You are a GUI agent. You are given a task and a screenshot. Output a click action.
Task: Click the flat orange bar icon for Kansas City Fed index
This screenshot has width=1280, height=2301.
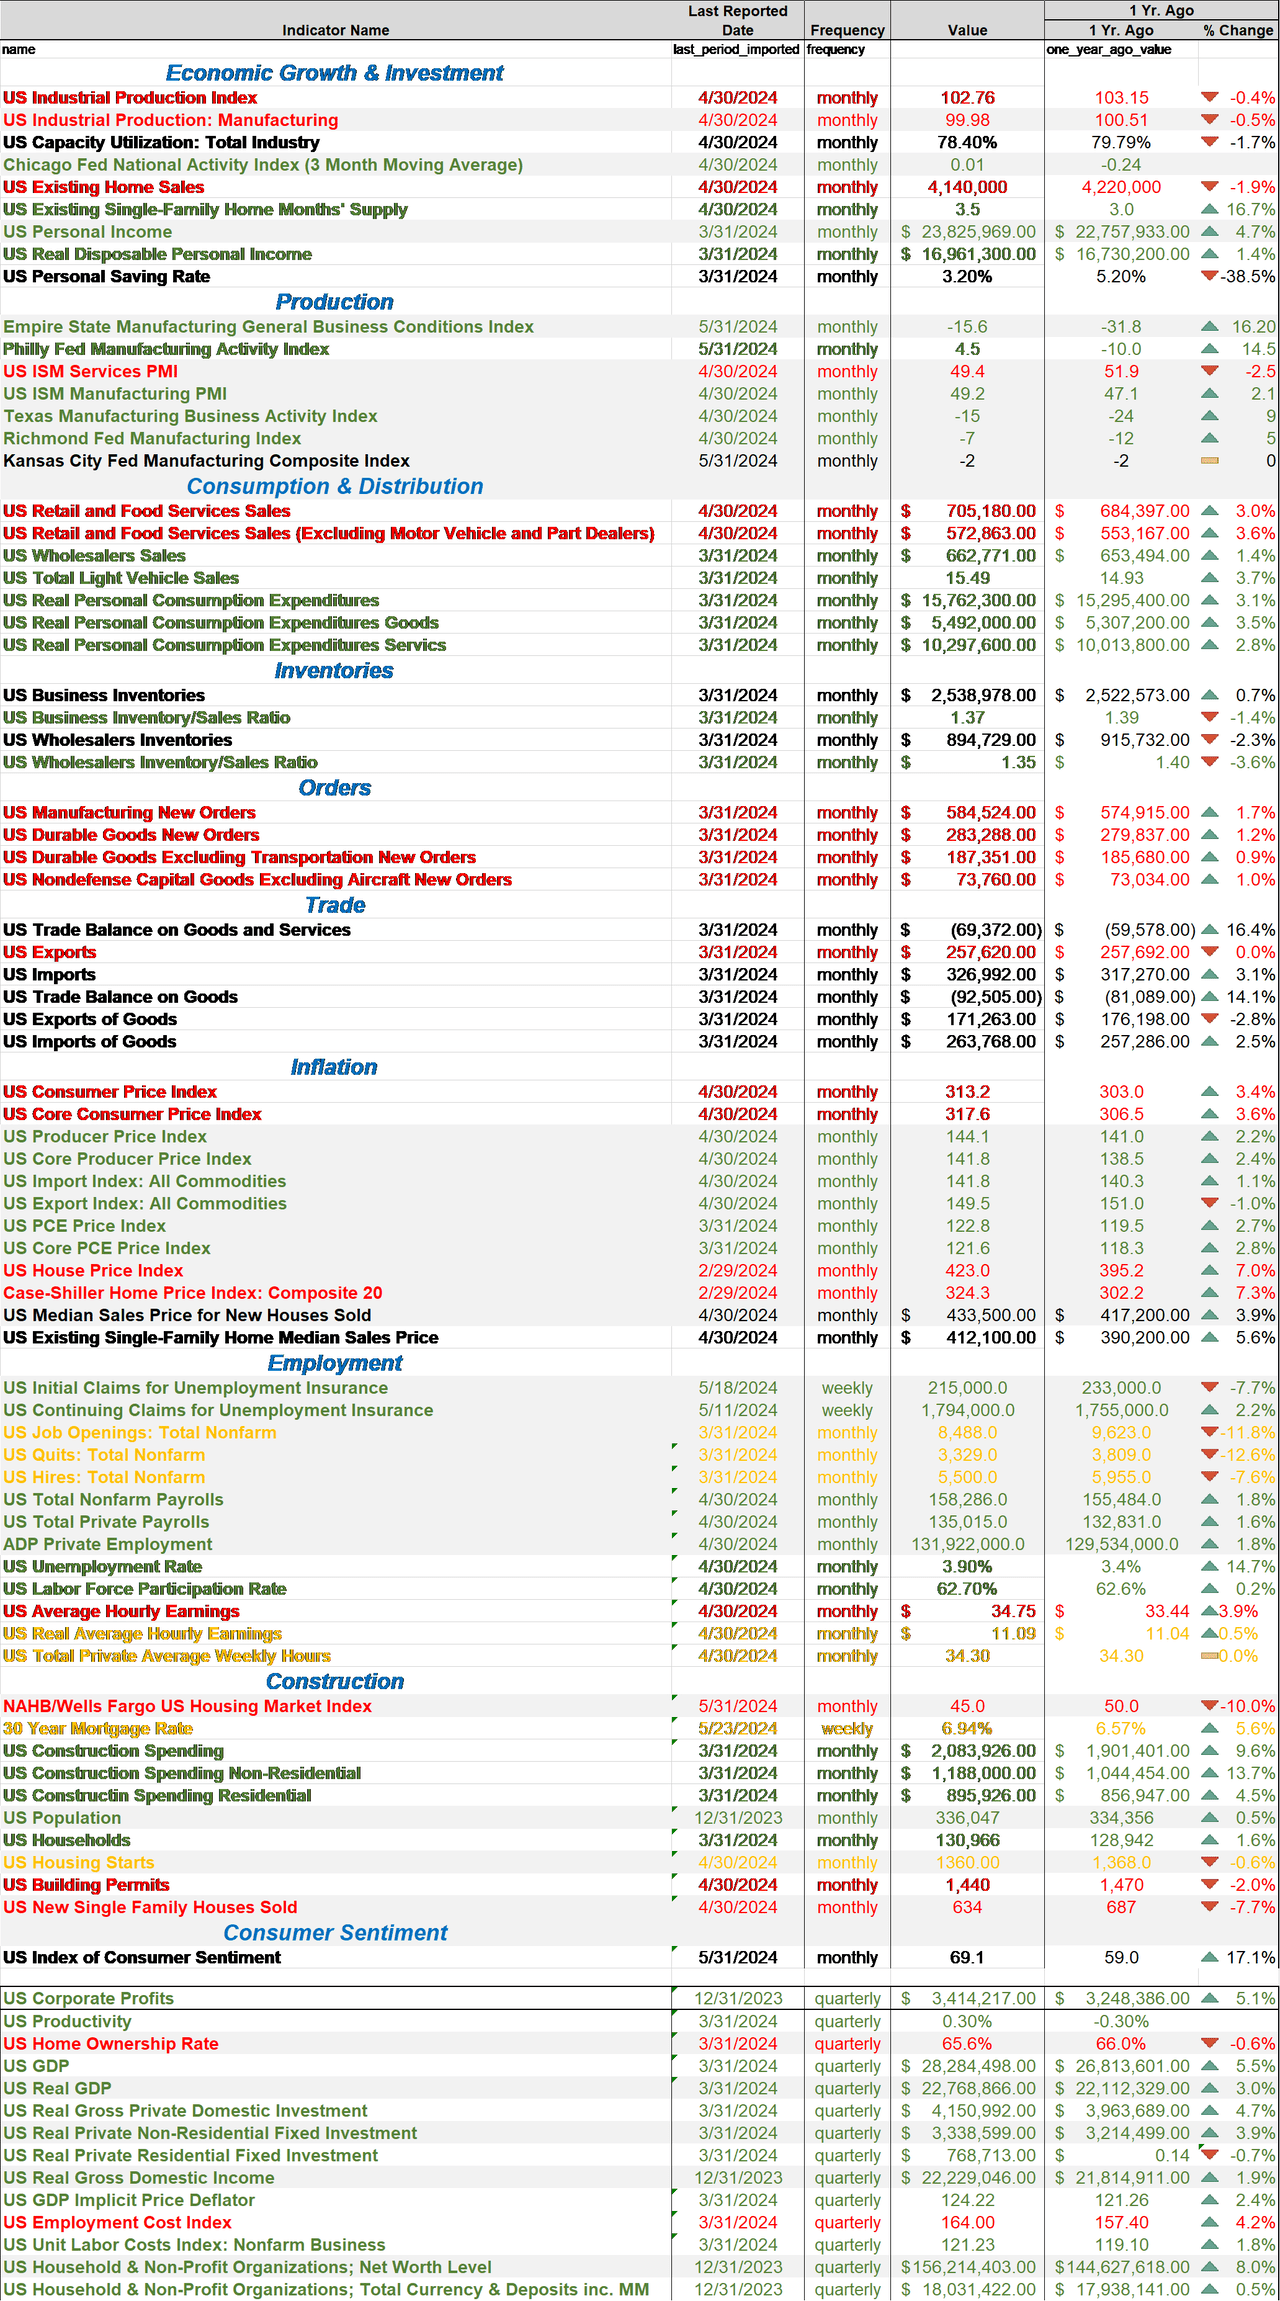click(x=1210, y=460)
